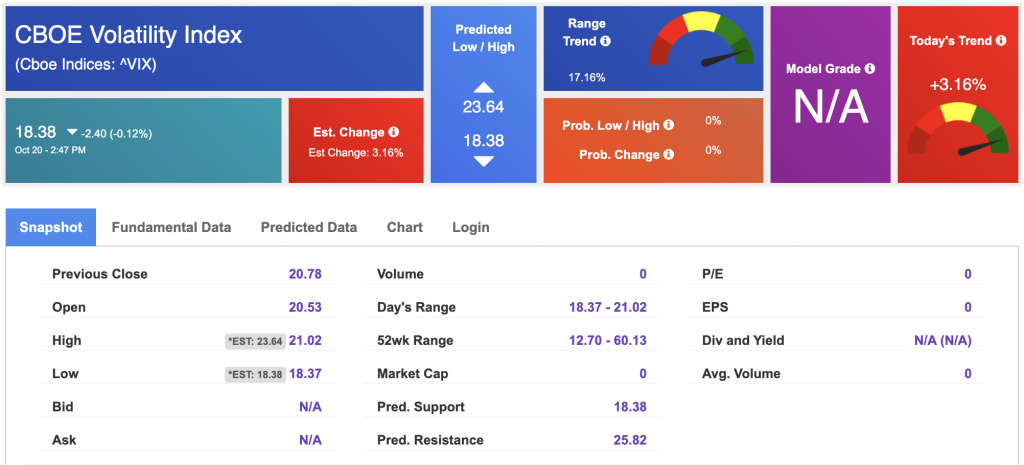Switch to the Snapshot tab

(51, 227)
